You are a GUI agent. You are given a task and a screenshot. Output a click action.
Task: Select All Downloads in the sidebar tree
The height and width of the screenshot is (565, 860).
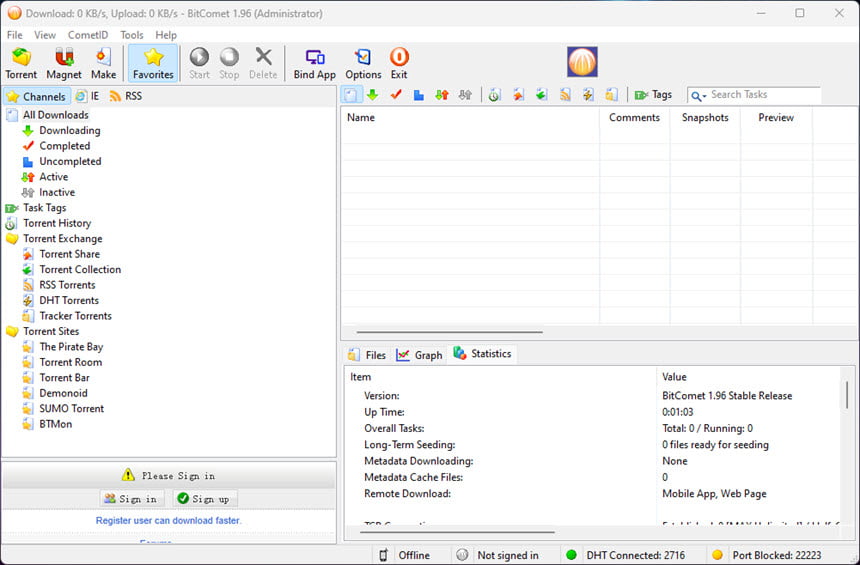click(x=55, y=115)
